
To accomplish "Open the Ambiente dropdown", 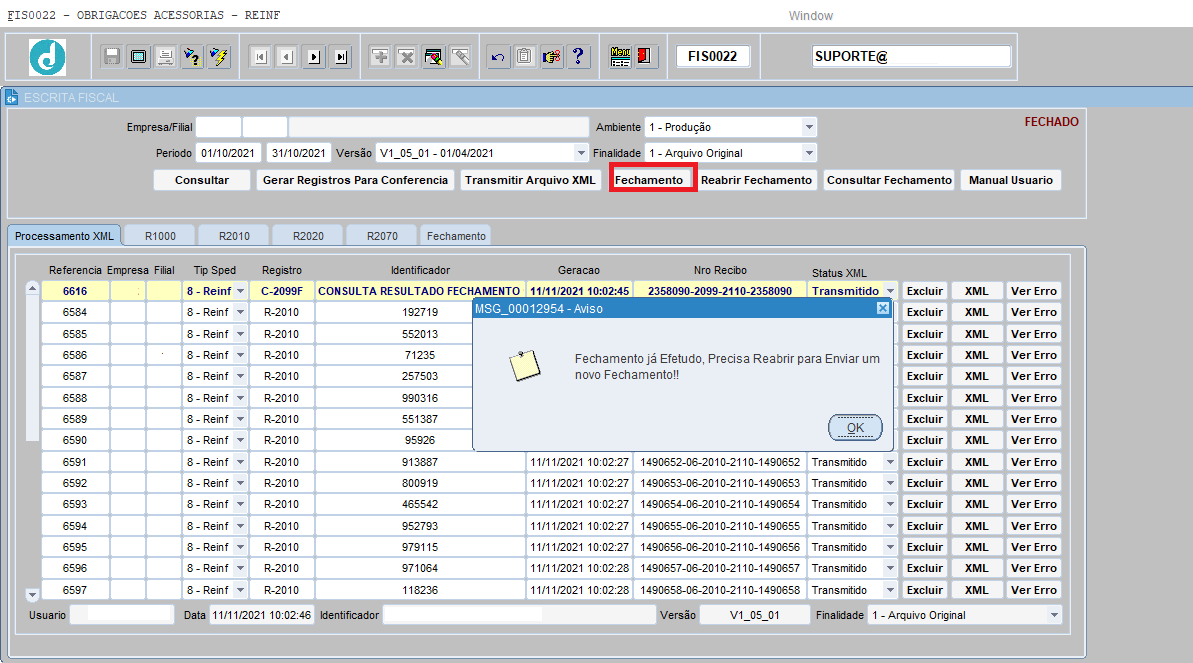I will click(809, 127).
